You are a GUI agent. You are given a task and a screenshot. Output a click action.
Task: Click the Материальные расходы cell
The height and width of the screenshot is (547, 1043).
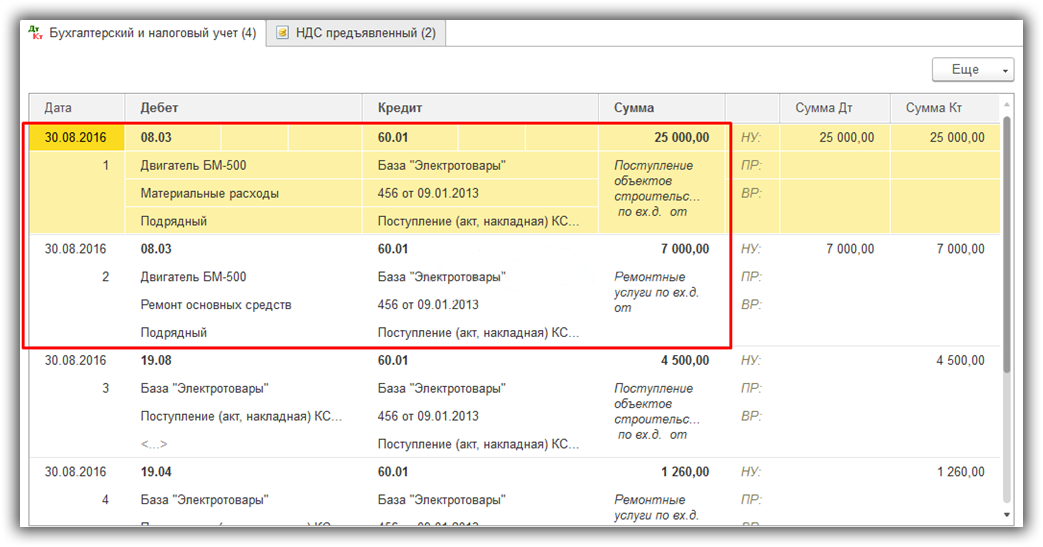210,193
